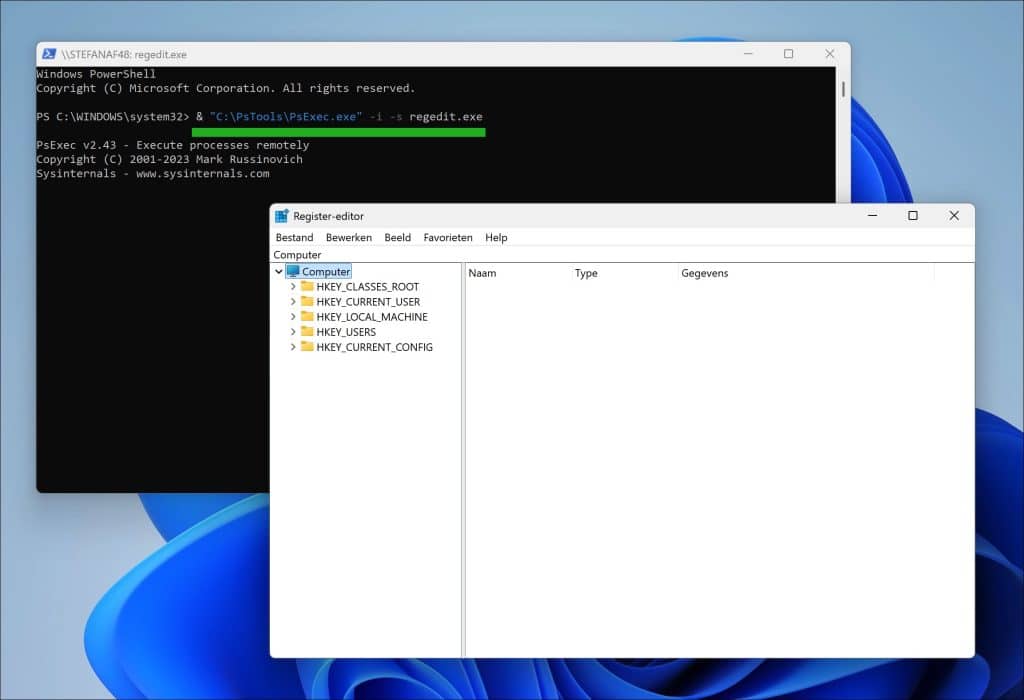Click the HKEY_CLASSES_ROOT folder icon

[308, 286]
